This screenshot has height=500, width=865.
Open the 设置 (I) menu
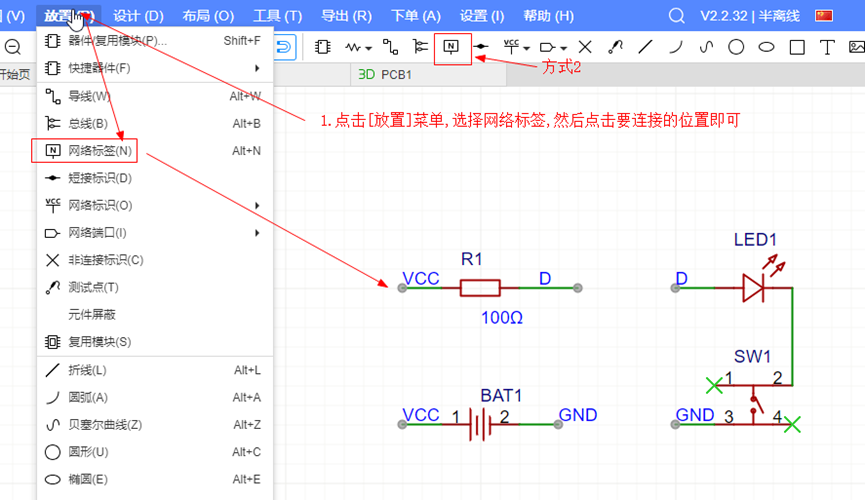click(x=482, y=16)
